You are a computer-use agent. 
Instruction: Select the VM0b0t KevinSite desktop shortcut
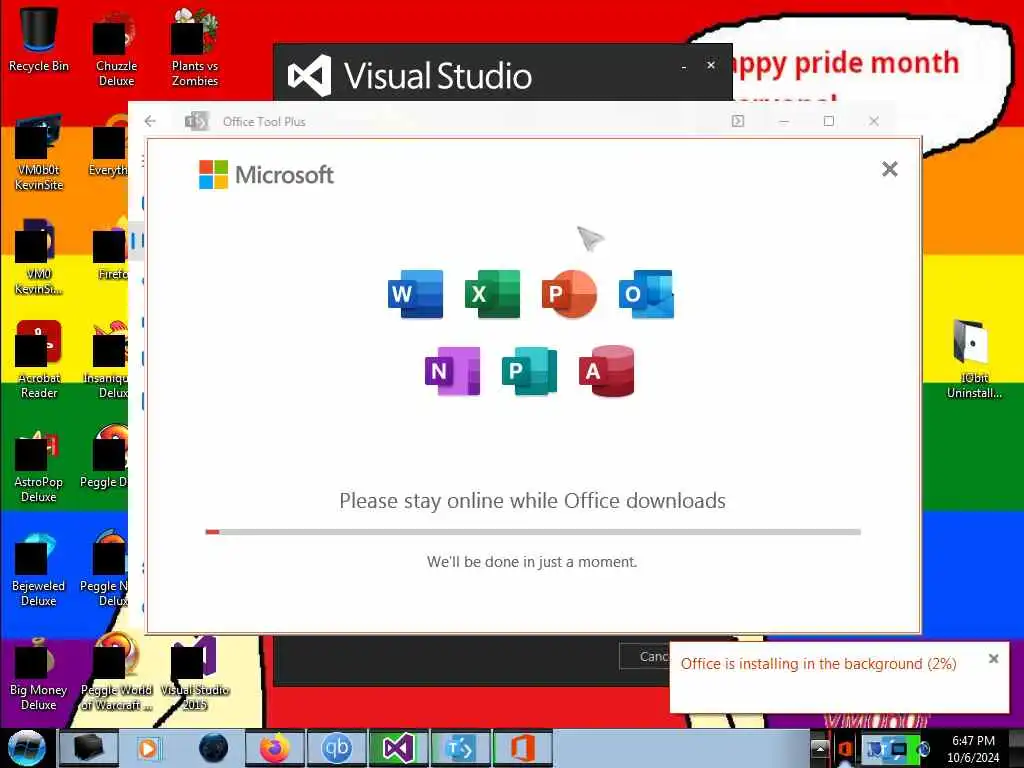coord(39,153)
